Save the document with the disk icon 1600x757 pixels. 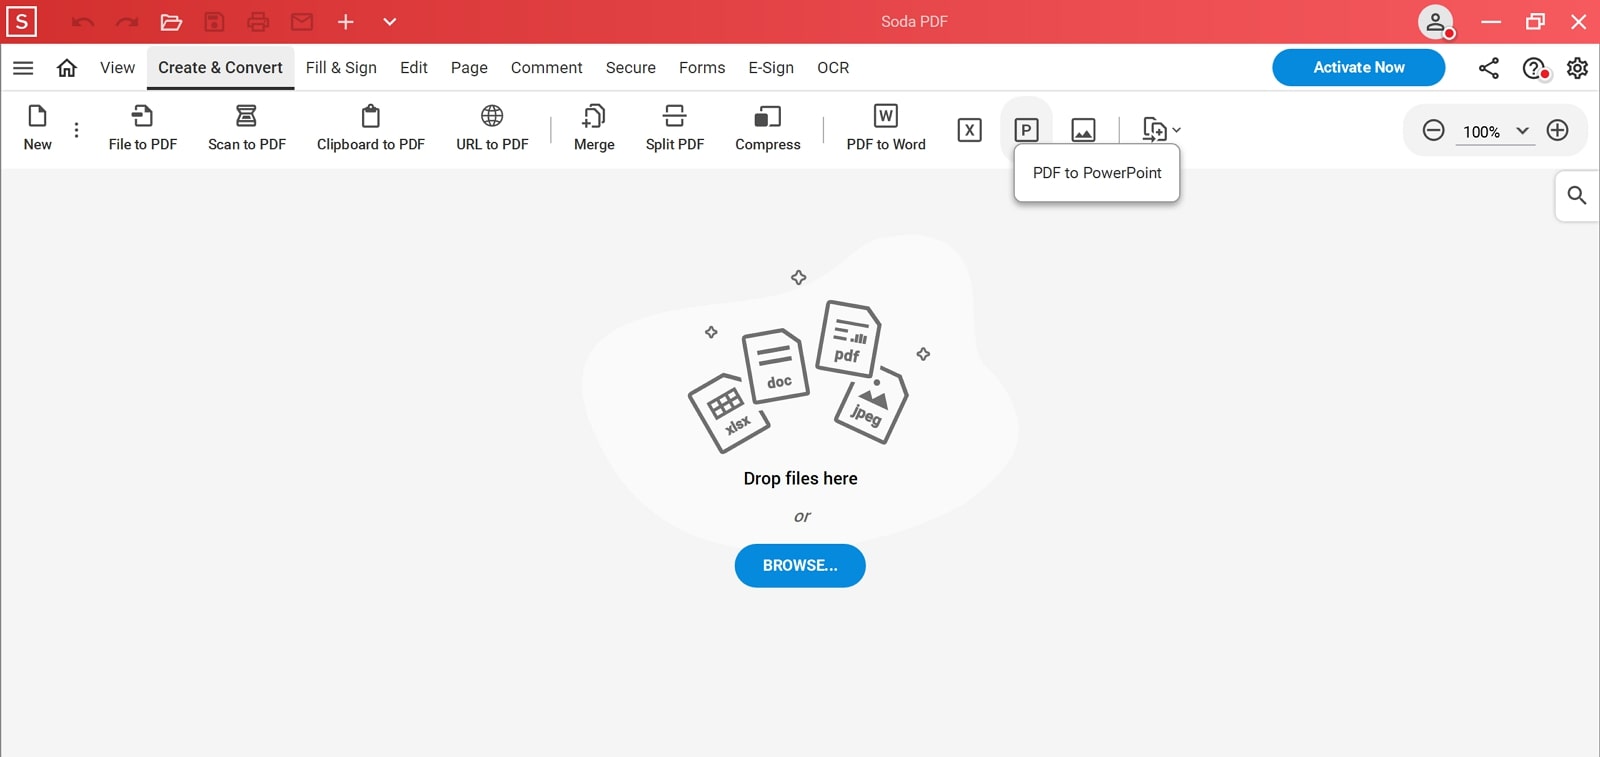(214, 22)
